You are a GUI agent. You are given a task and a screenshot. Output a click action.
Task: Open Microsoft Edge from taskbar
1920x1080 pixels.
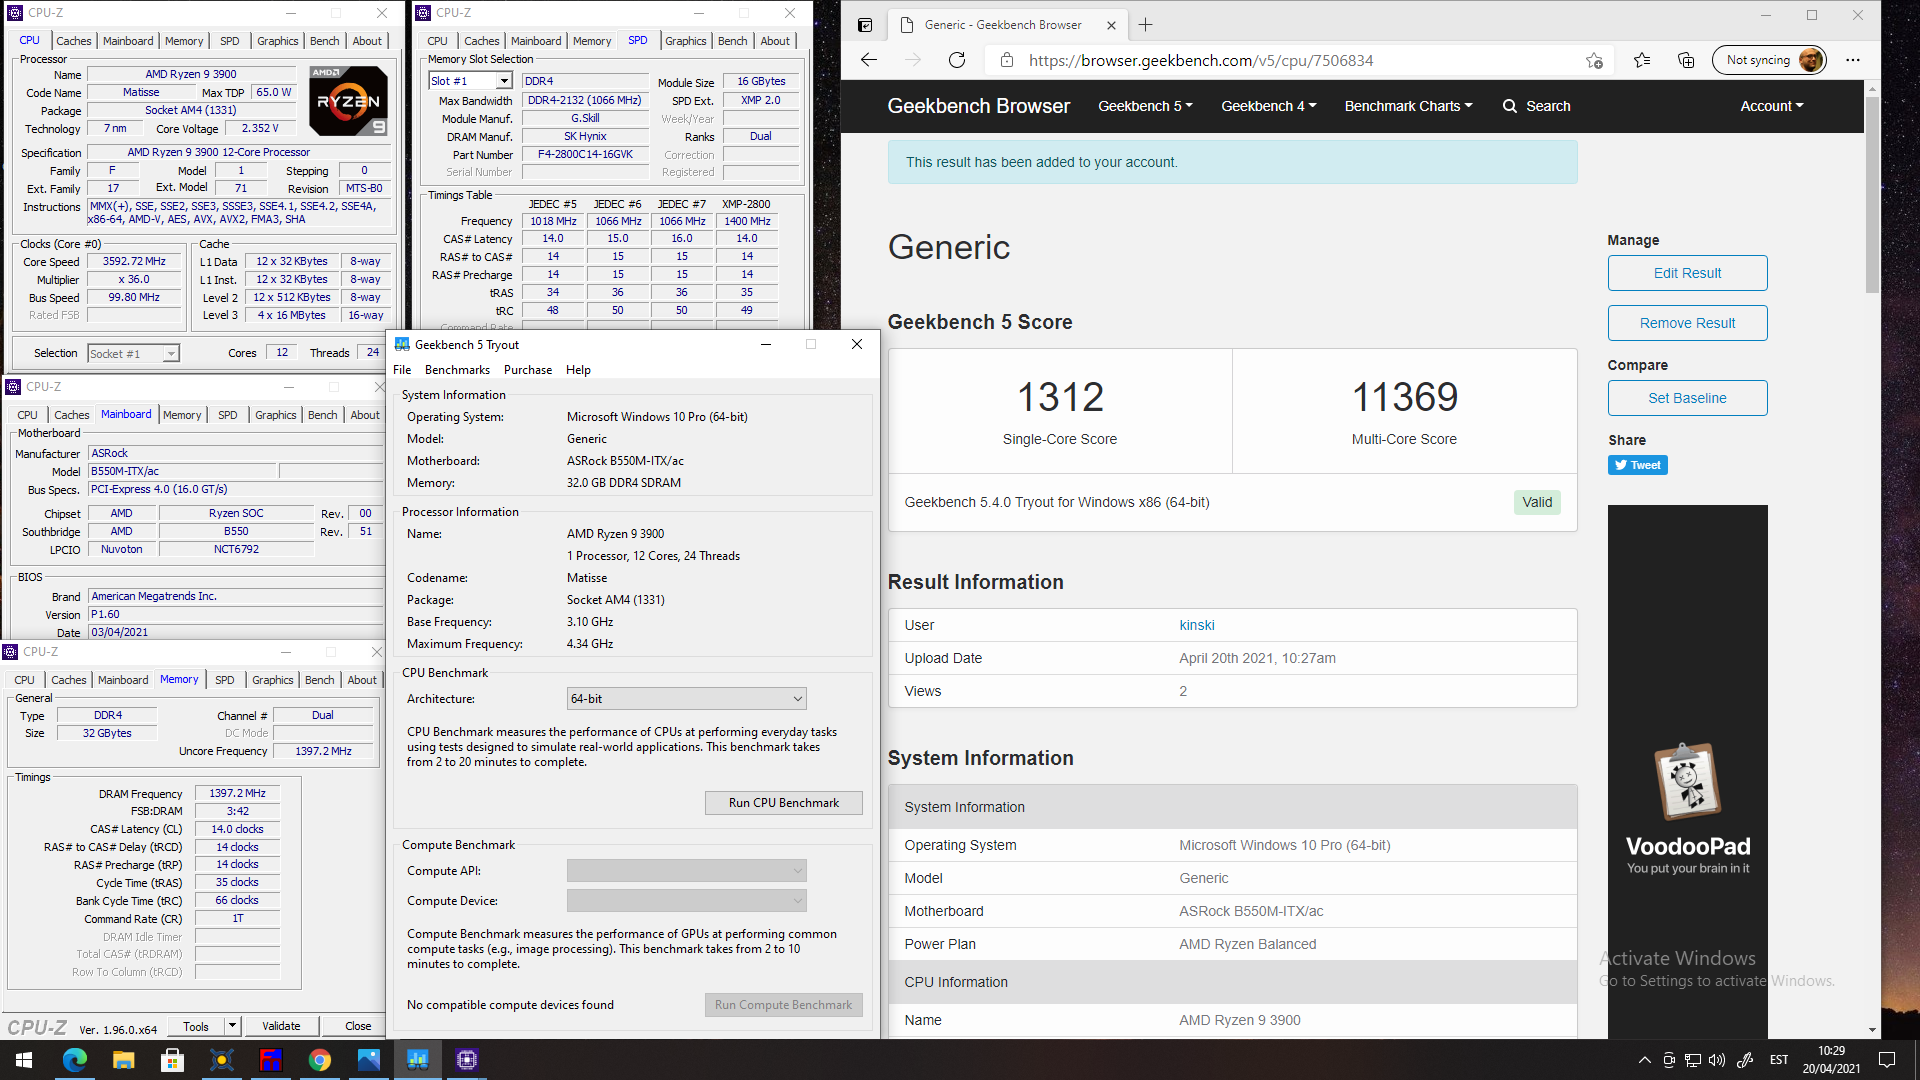pyautogui.click(x=74, y=1059)
